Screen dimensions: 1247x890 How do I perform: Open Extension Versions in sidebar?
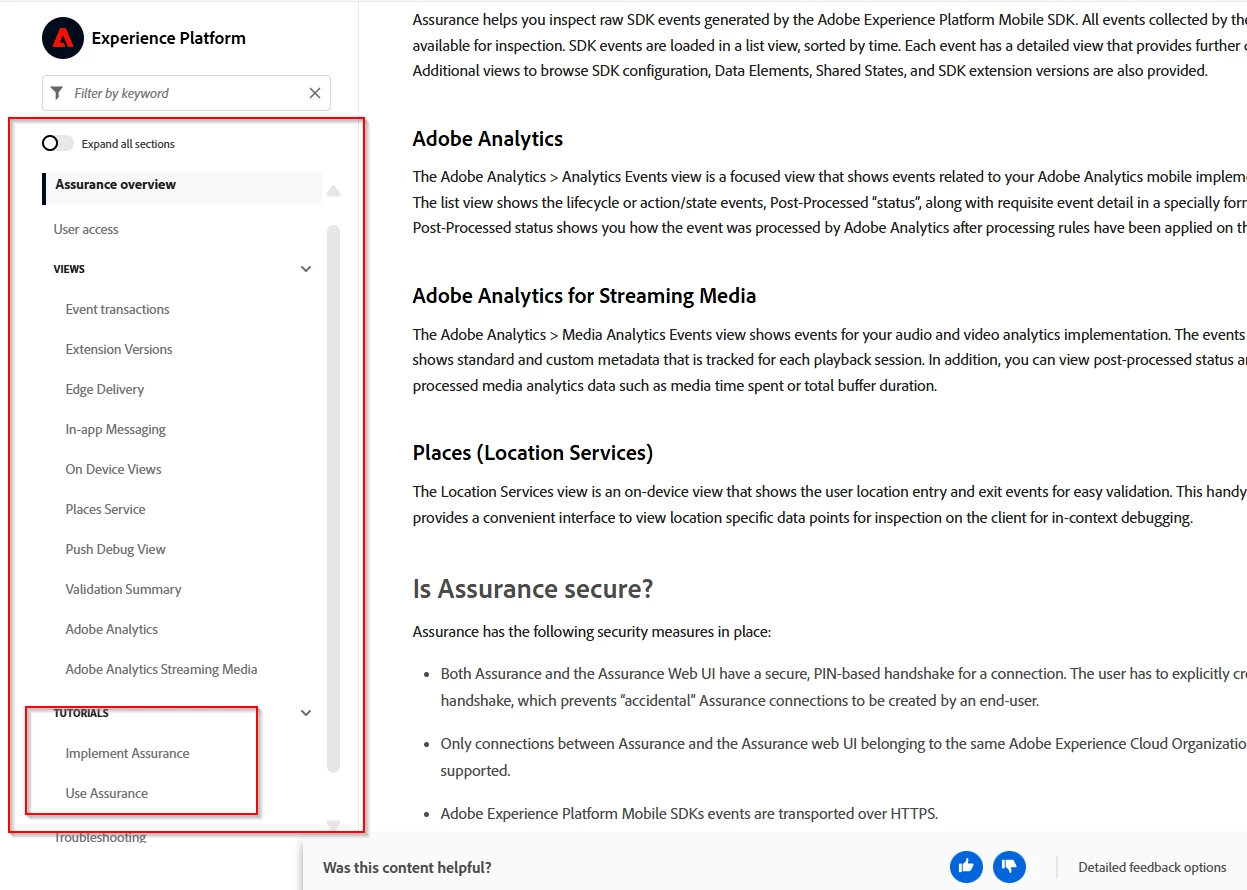click(x=119, y=349)
